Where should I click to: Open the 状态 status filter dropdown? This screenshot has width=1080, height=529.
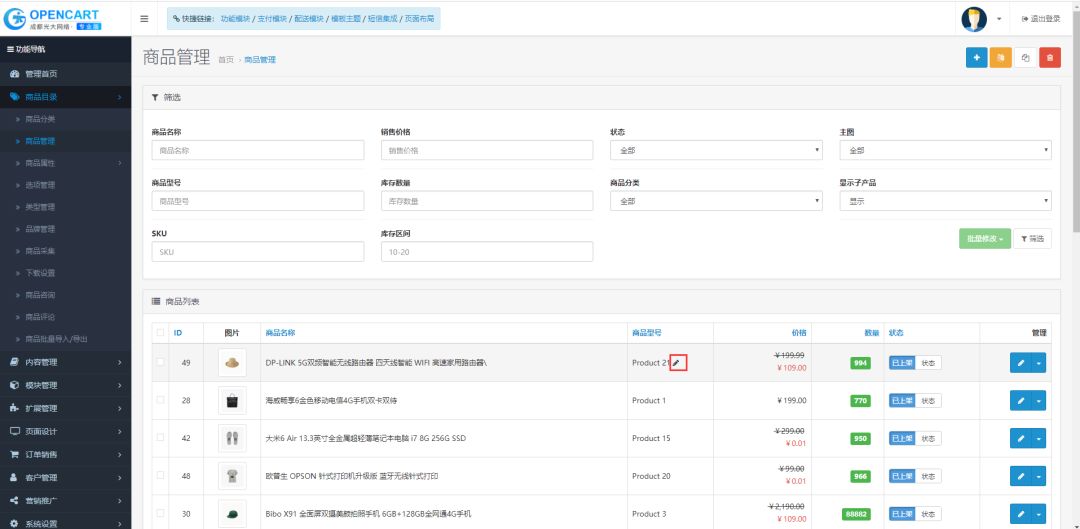(x=716, y=150)
